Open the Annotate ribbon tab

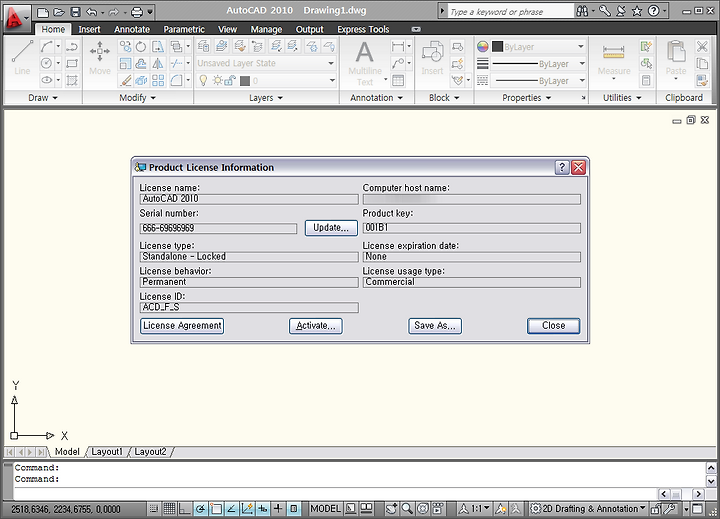tap(132, 29)
